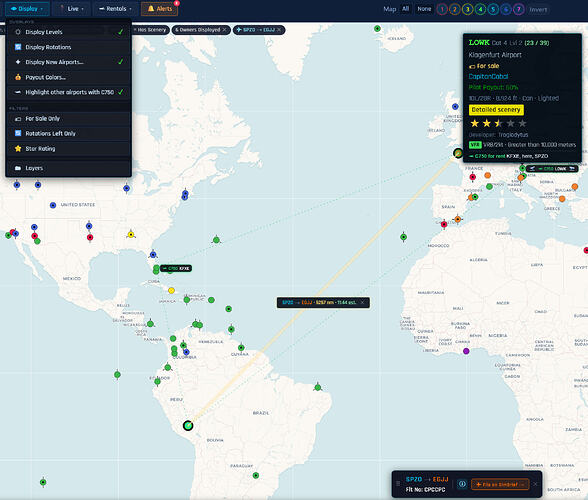The height and width of the screenshot is (500, 588).
Task: Open Payout Colors settings
Action: pos(69,77)
